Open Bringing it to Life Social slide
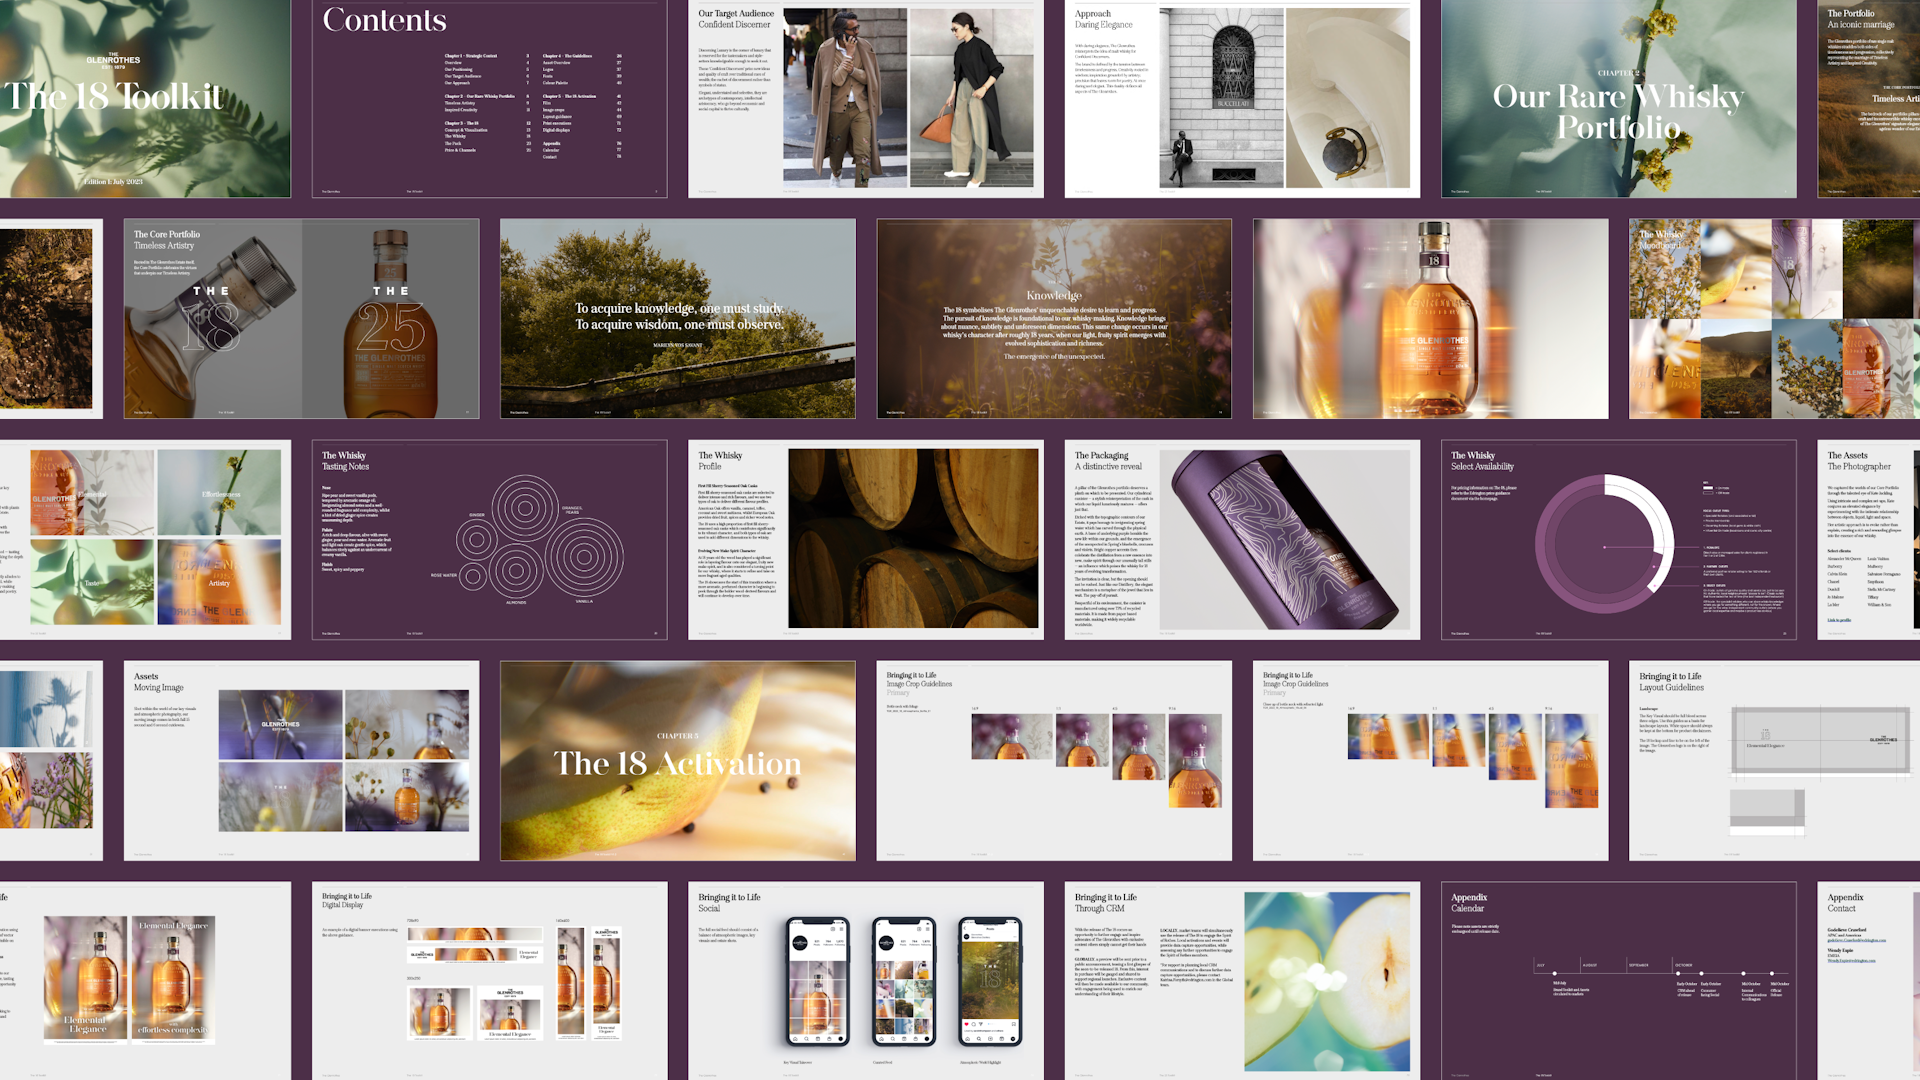Image resolution: width=1920 pixels, height=1080 pixels. pos(866,981)
